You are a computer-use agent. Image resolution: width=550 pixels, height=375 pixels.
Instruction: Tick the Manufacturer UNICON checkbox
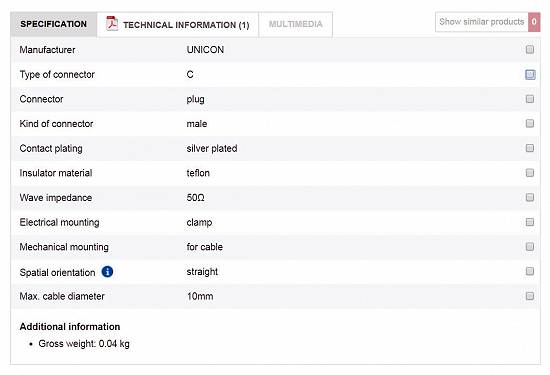530,49
